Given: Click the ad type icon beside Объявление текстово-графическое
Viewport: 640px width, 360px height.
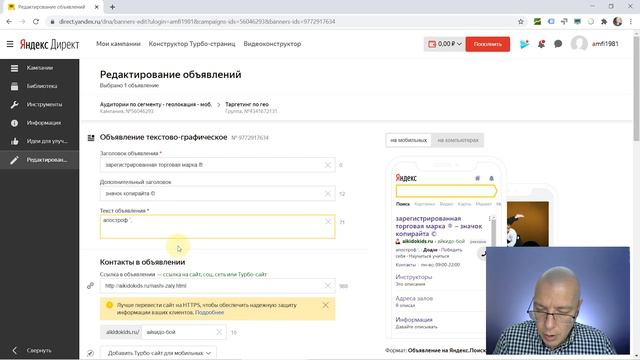Looking at the screenshot, I should click(91, 138).
